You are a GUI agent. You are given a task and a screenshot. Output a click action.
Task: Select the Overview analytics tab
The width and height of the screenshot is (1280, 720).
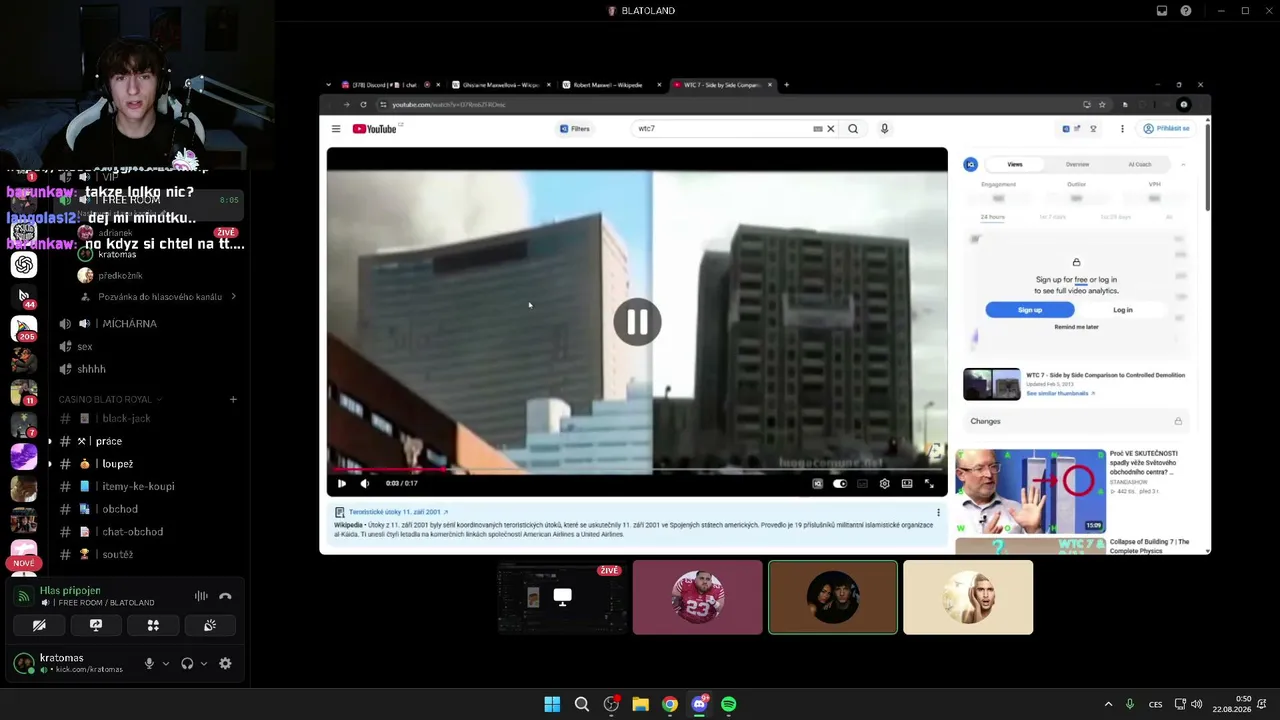(x=1077, y=164)
